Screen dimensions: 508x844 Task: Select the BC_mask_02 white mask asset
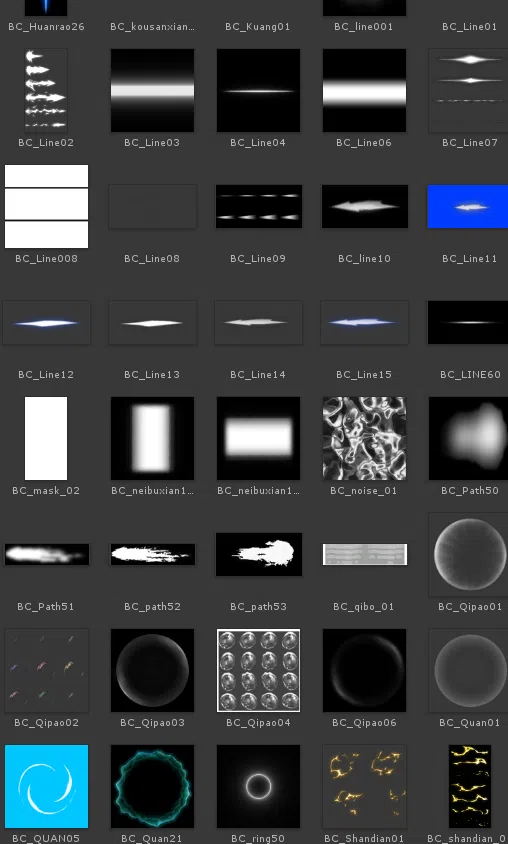tap(46, 438)
